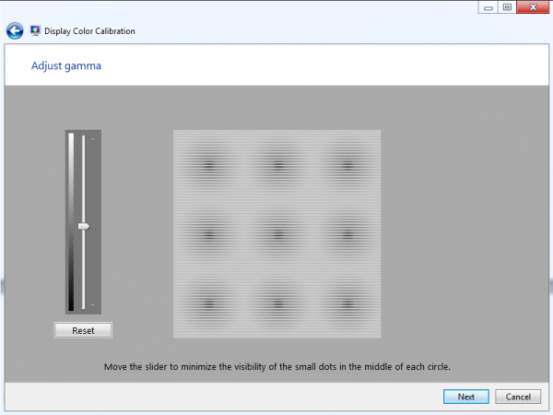Minimize the calibration window
Image resolution: width=553 pixels, height=415 pixels.
click(488, 7)
